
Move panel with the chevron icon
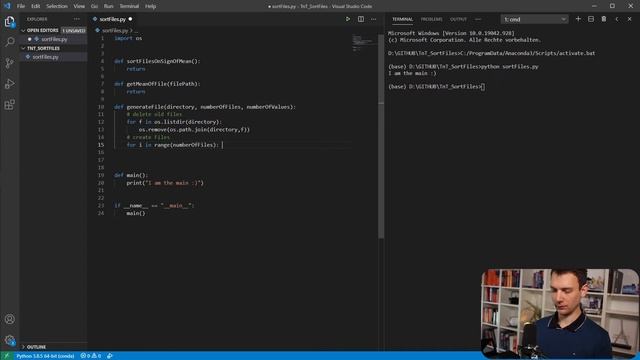(617, 19)
